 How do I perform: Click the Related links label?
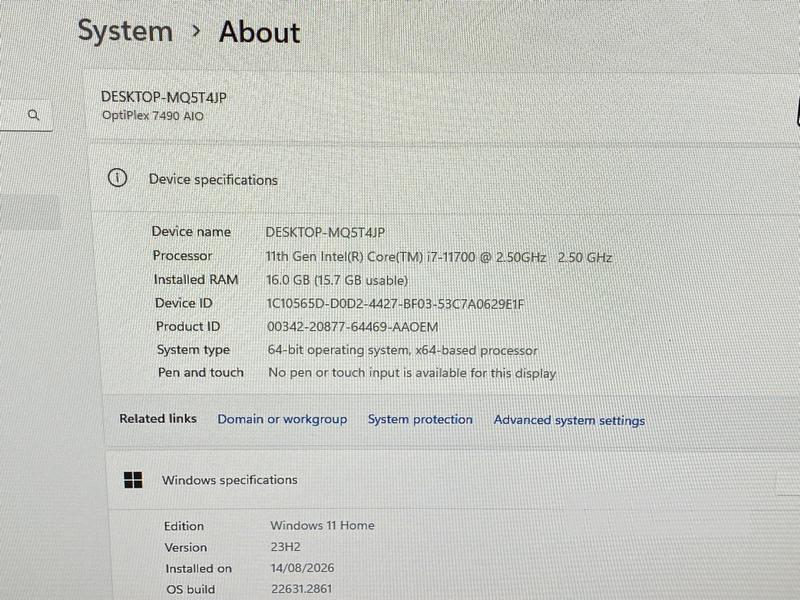[x=158, y=418]
